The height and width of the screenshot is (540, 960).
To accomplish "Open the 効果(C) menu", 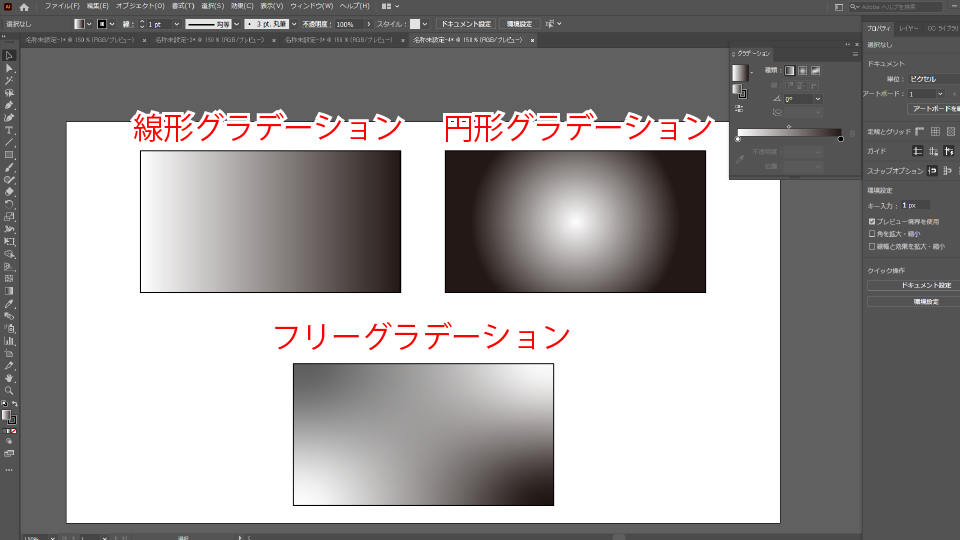I will pos(242,6).
